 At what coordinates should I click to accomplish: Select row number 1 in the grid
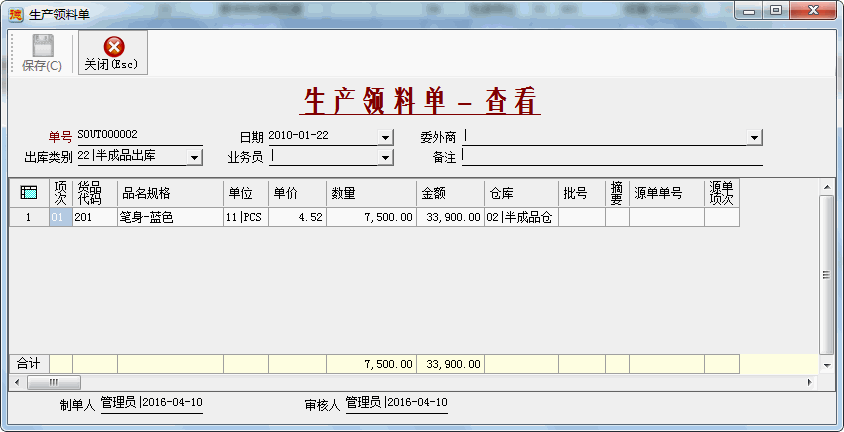point(29,217)
